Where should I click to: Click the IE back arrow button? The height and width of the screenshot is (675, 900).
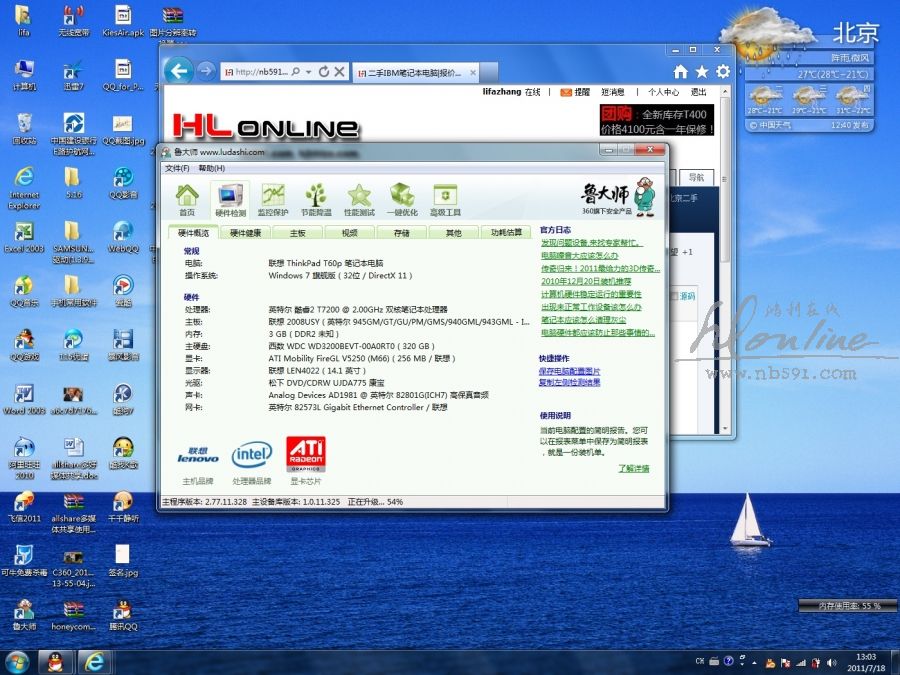click(x=179, y=71)
